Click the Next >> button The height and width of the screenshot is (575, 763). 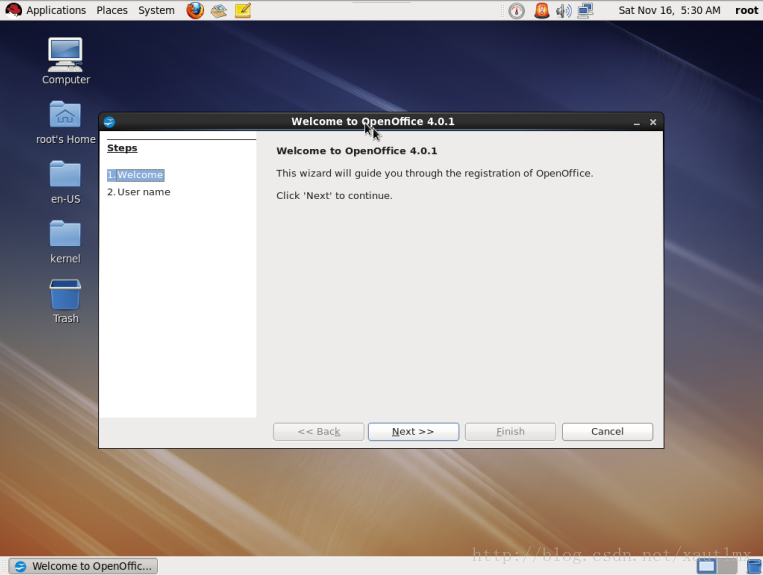[x=413, y=431]
